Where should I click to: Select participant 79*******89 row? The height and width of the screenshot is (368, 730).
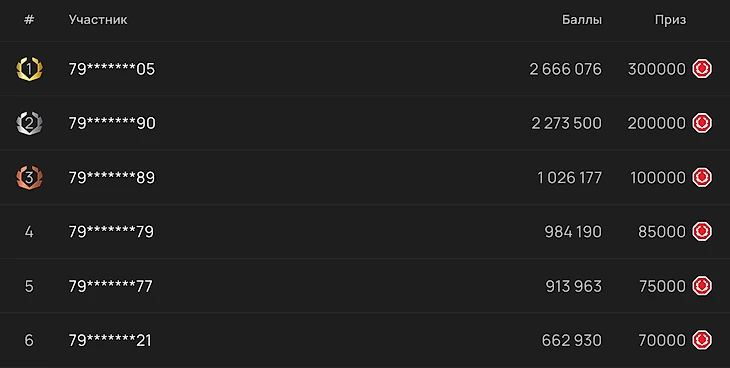365,177
